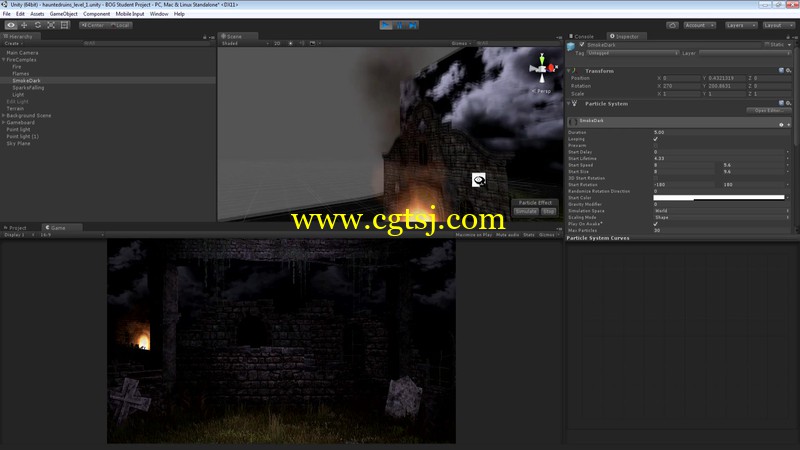The height and width of the screenshot is (450, 800).
Task: Toggle the Prewarm checkbox
Action: click(656, 145)
